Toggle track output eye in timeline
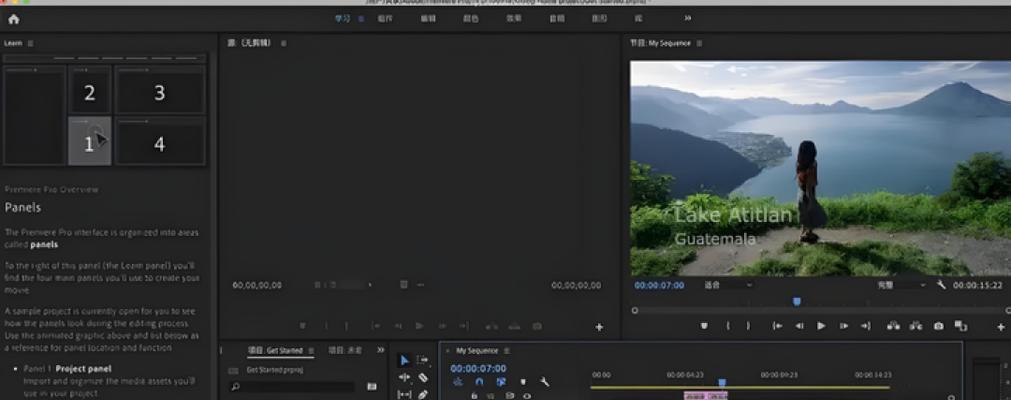The width and height of the screenshot is (1011, 400). (527, 395)
